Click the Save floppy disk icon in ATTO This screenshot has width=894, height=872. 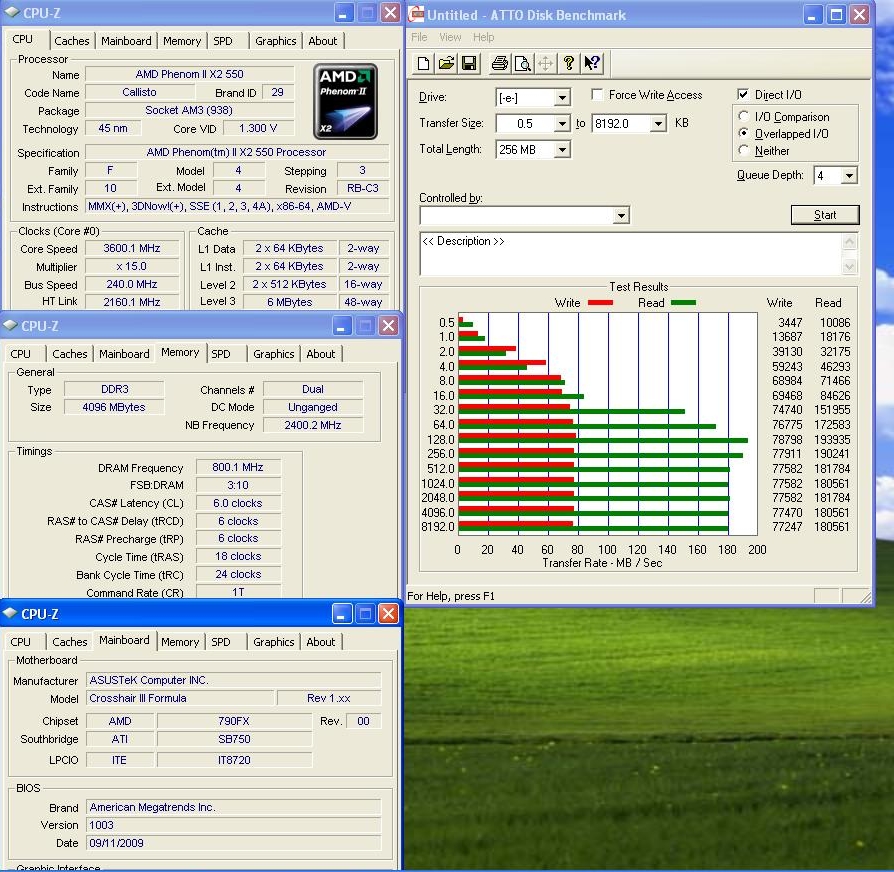tap(469, 63)
